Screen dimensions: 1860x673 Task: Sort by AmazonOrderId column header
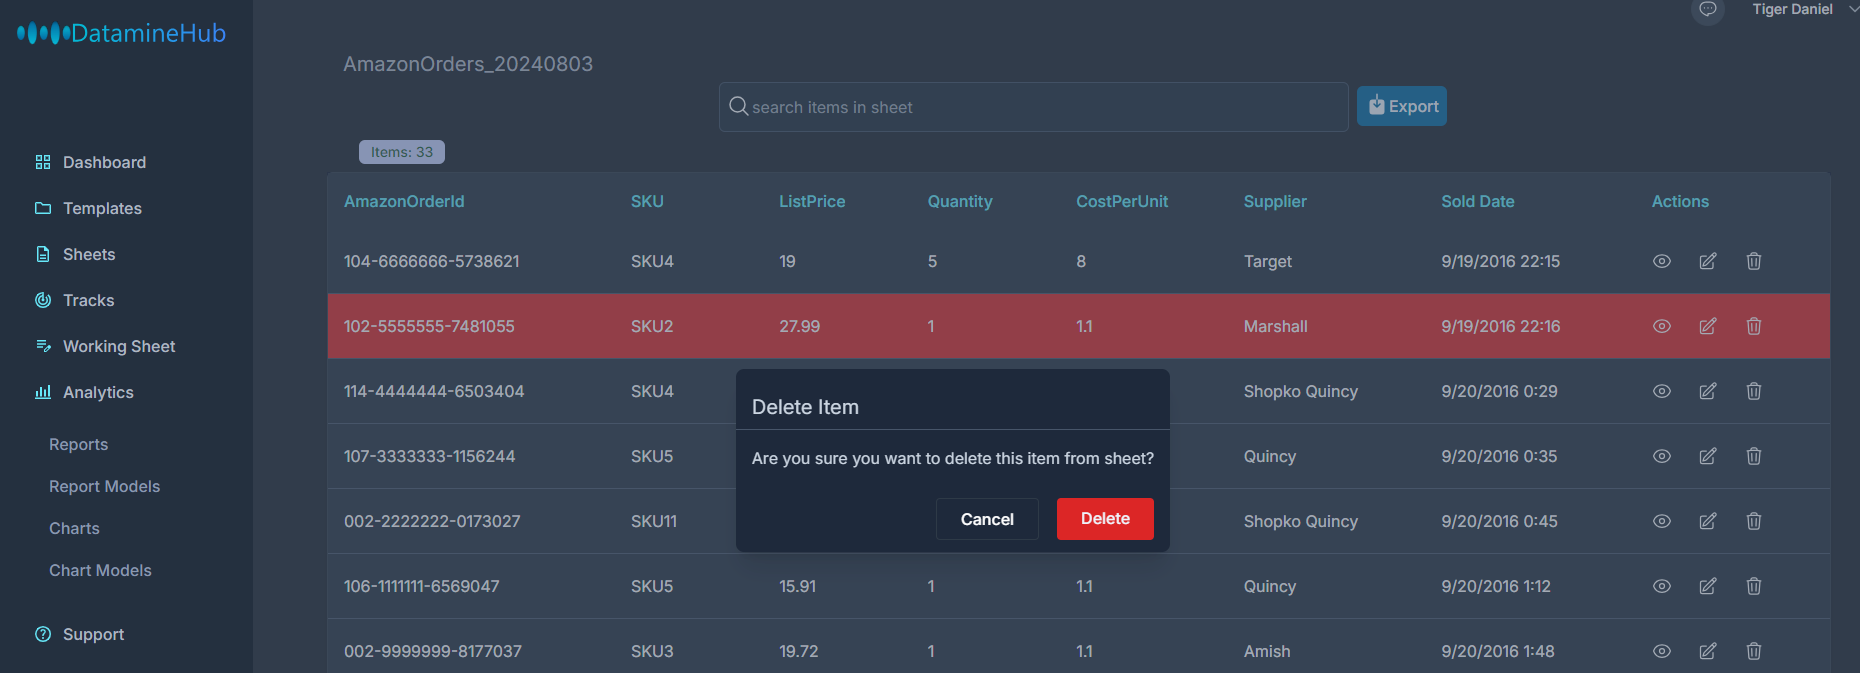[404, 201]
